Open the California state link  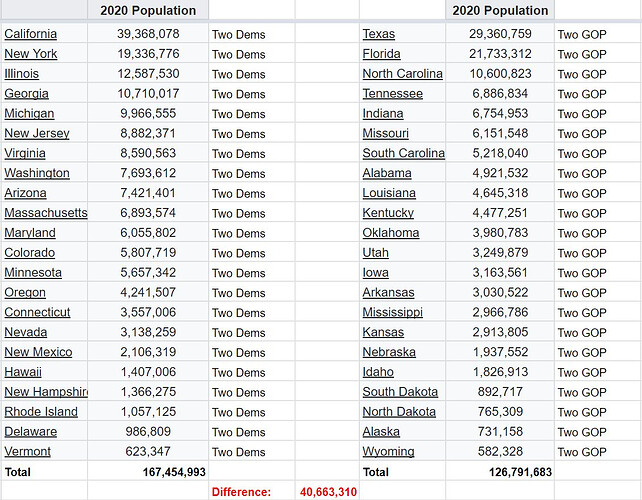coord(31,34)
